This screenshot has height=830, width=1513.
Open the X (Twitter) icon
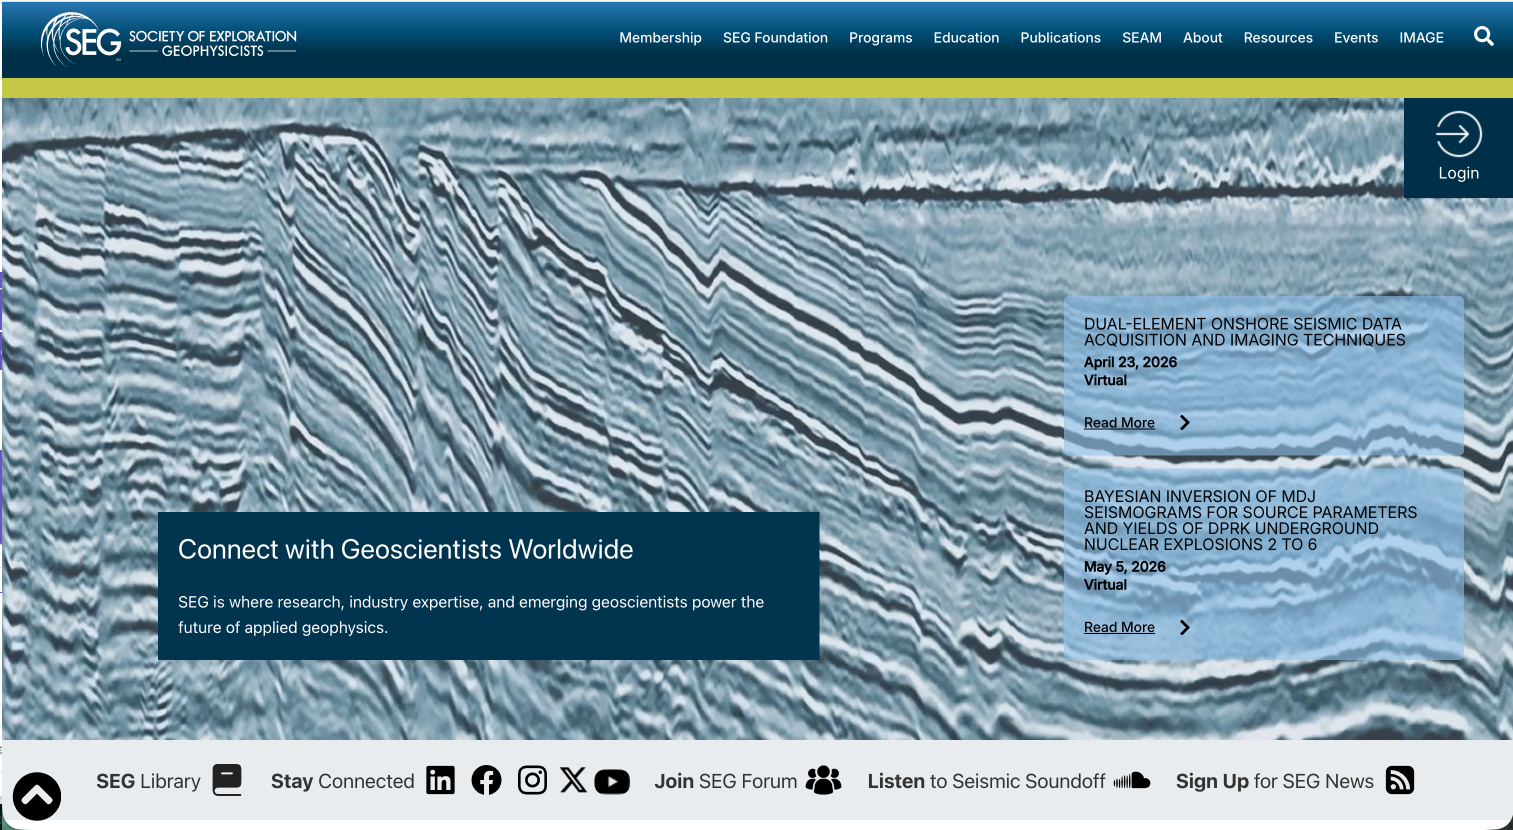click(x=573, y=781)
